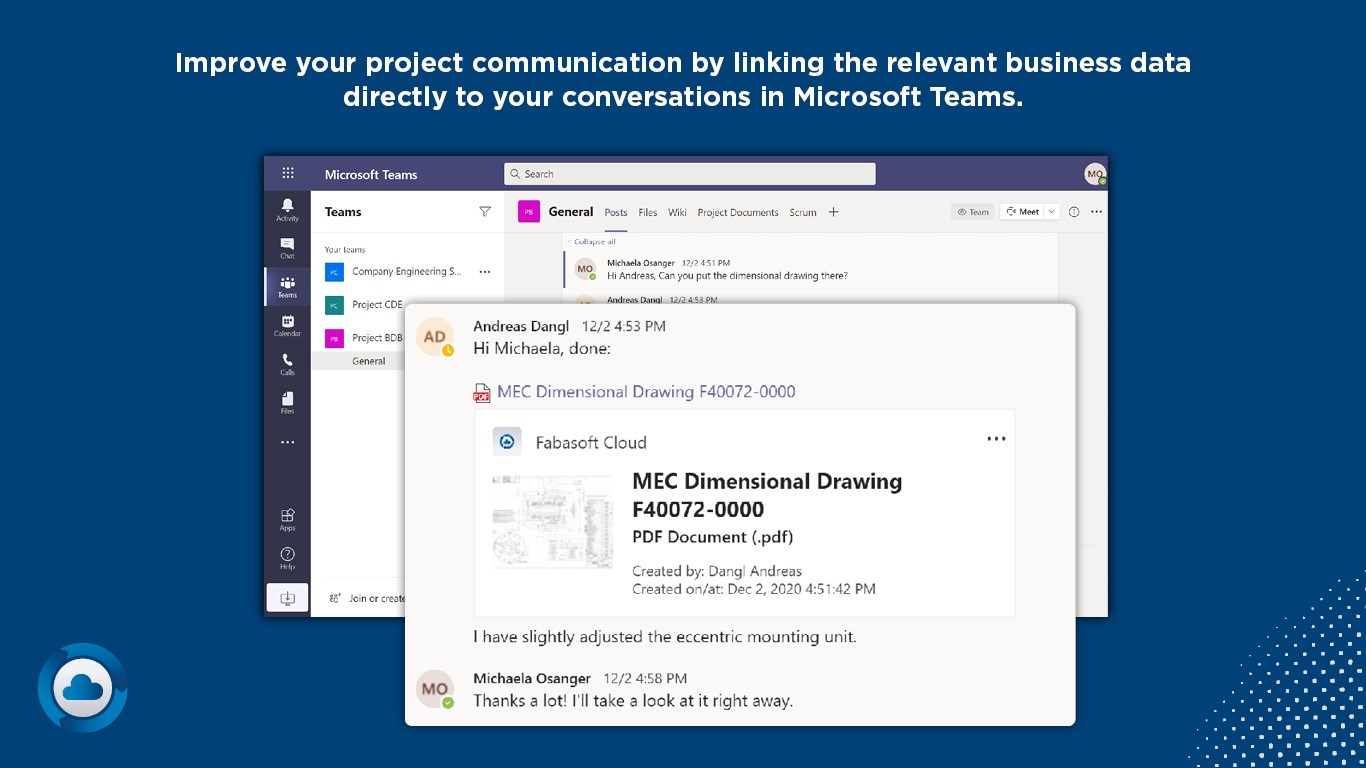Start a meeting with Meet button
Screen dimensions: 1366x768
[1022, 212]
